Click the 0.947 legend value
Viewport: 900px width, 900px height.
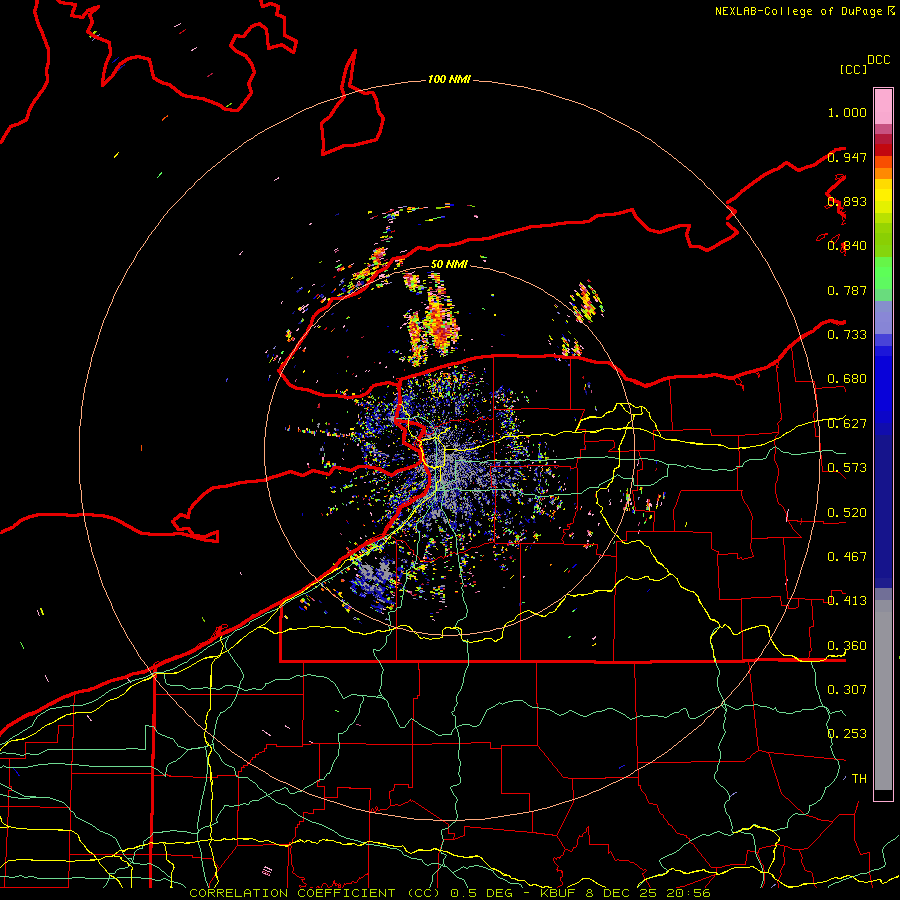click(847, 157)
